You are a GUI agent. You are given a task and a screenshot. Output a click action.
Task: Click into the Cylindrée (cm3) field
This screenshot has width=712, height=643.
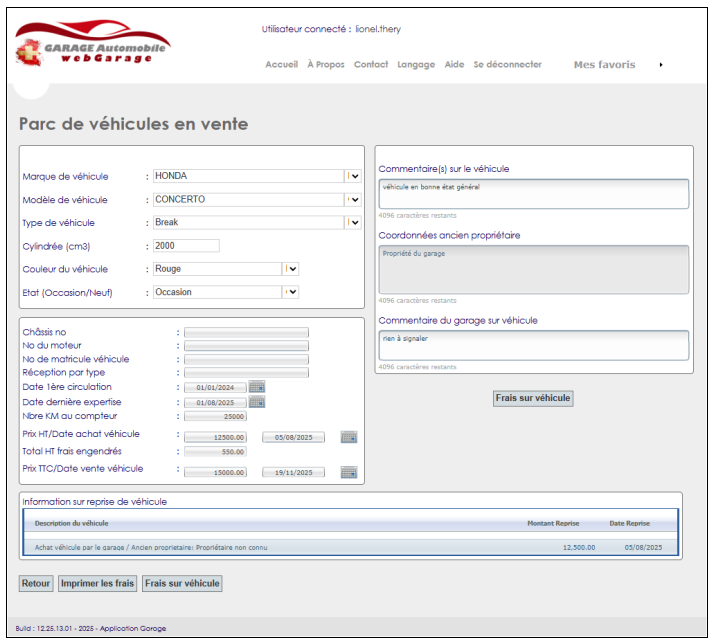coord(186,246)
